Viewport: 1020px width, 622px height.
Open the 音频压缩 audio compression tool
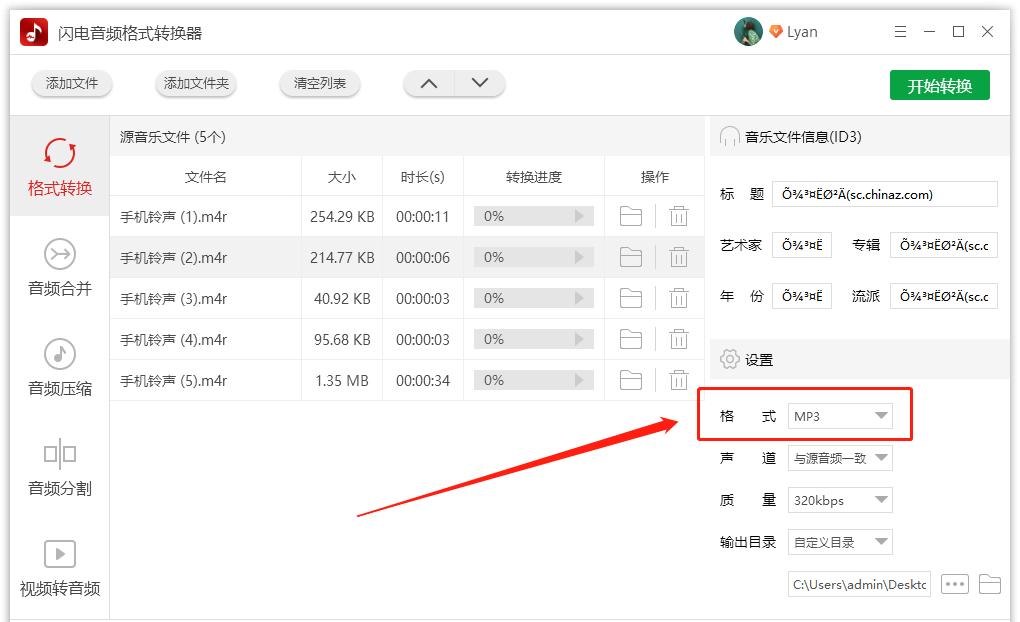click(59, 368)
